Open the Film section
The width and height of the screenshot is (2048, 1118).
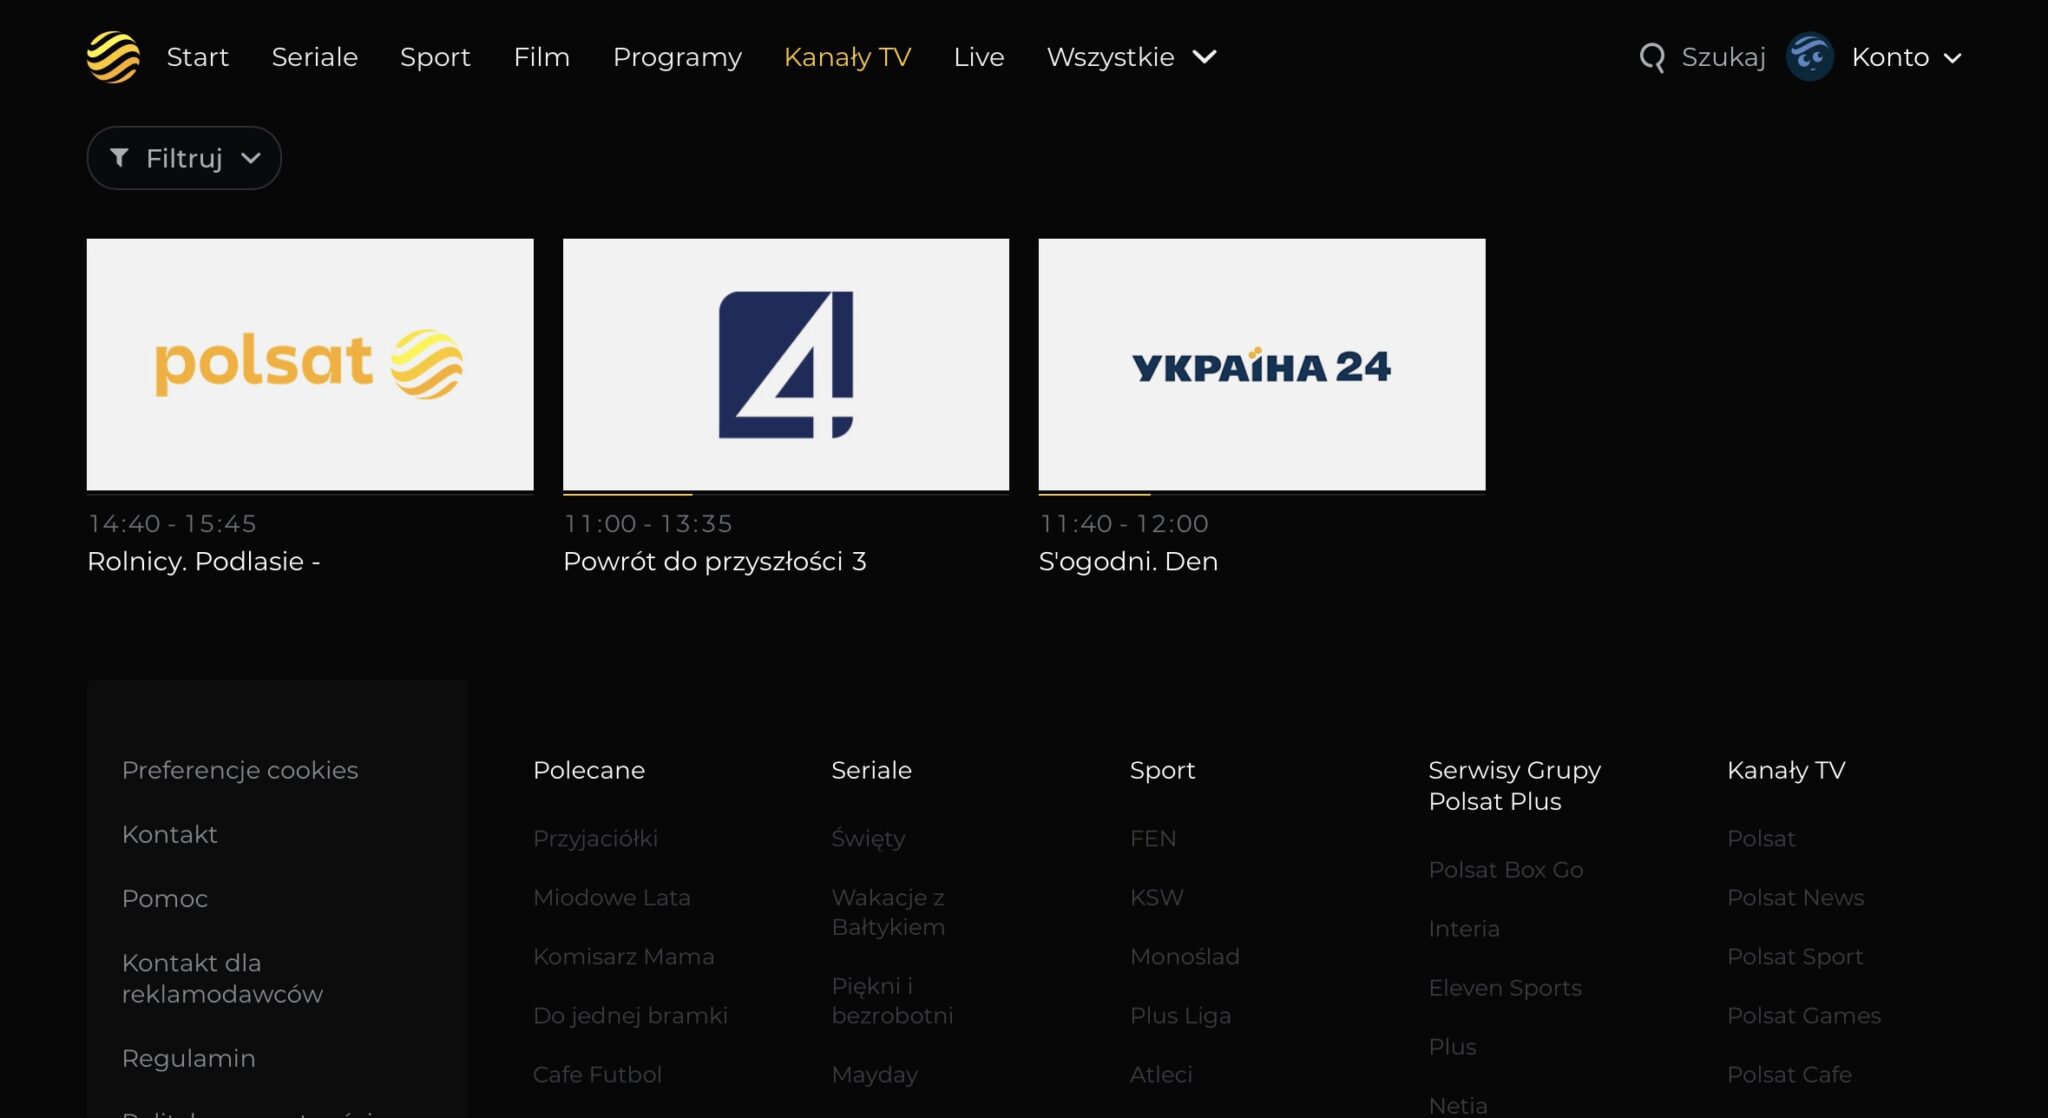pyautogui.click(x=541, y=57)
